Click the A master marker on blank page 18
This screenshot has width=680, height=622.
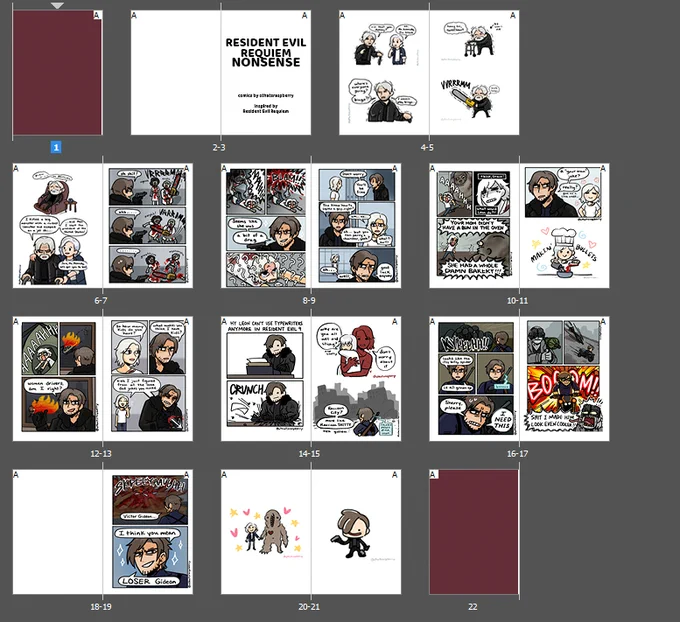click(16, 475)
